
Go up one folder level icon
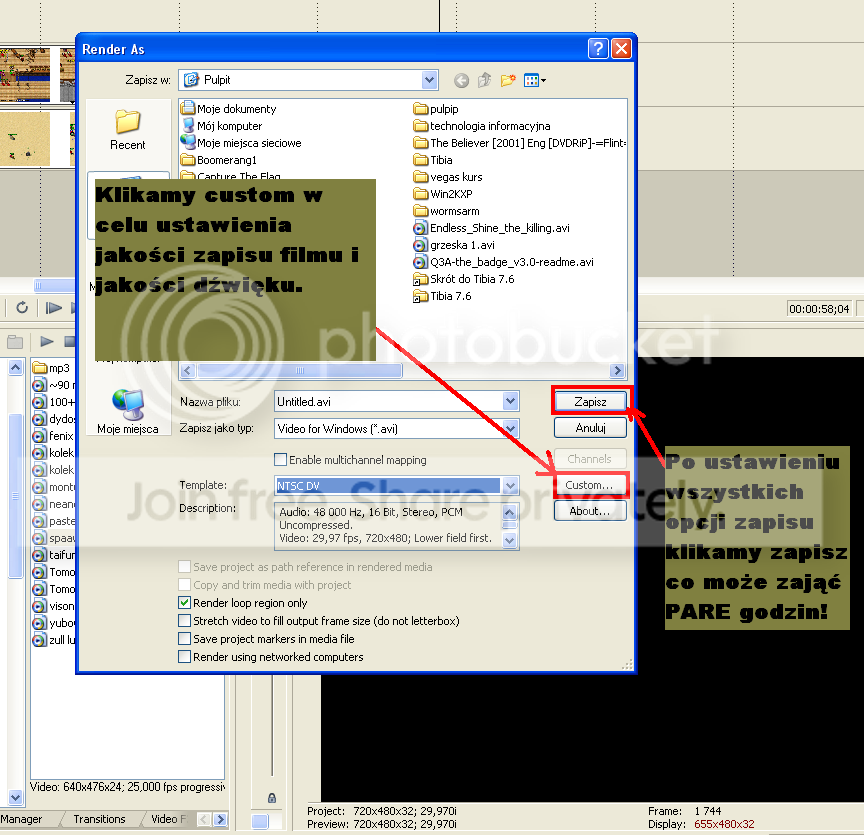[484, 80]
